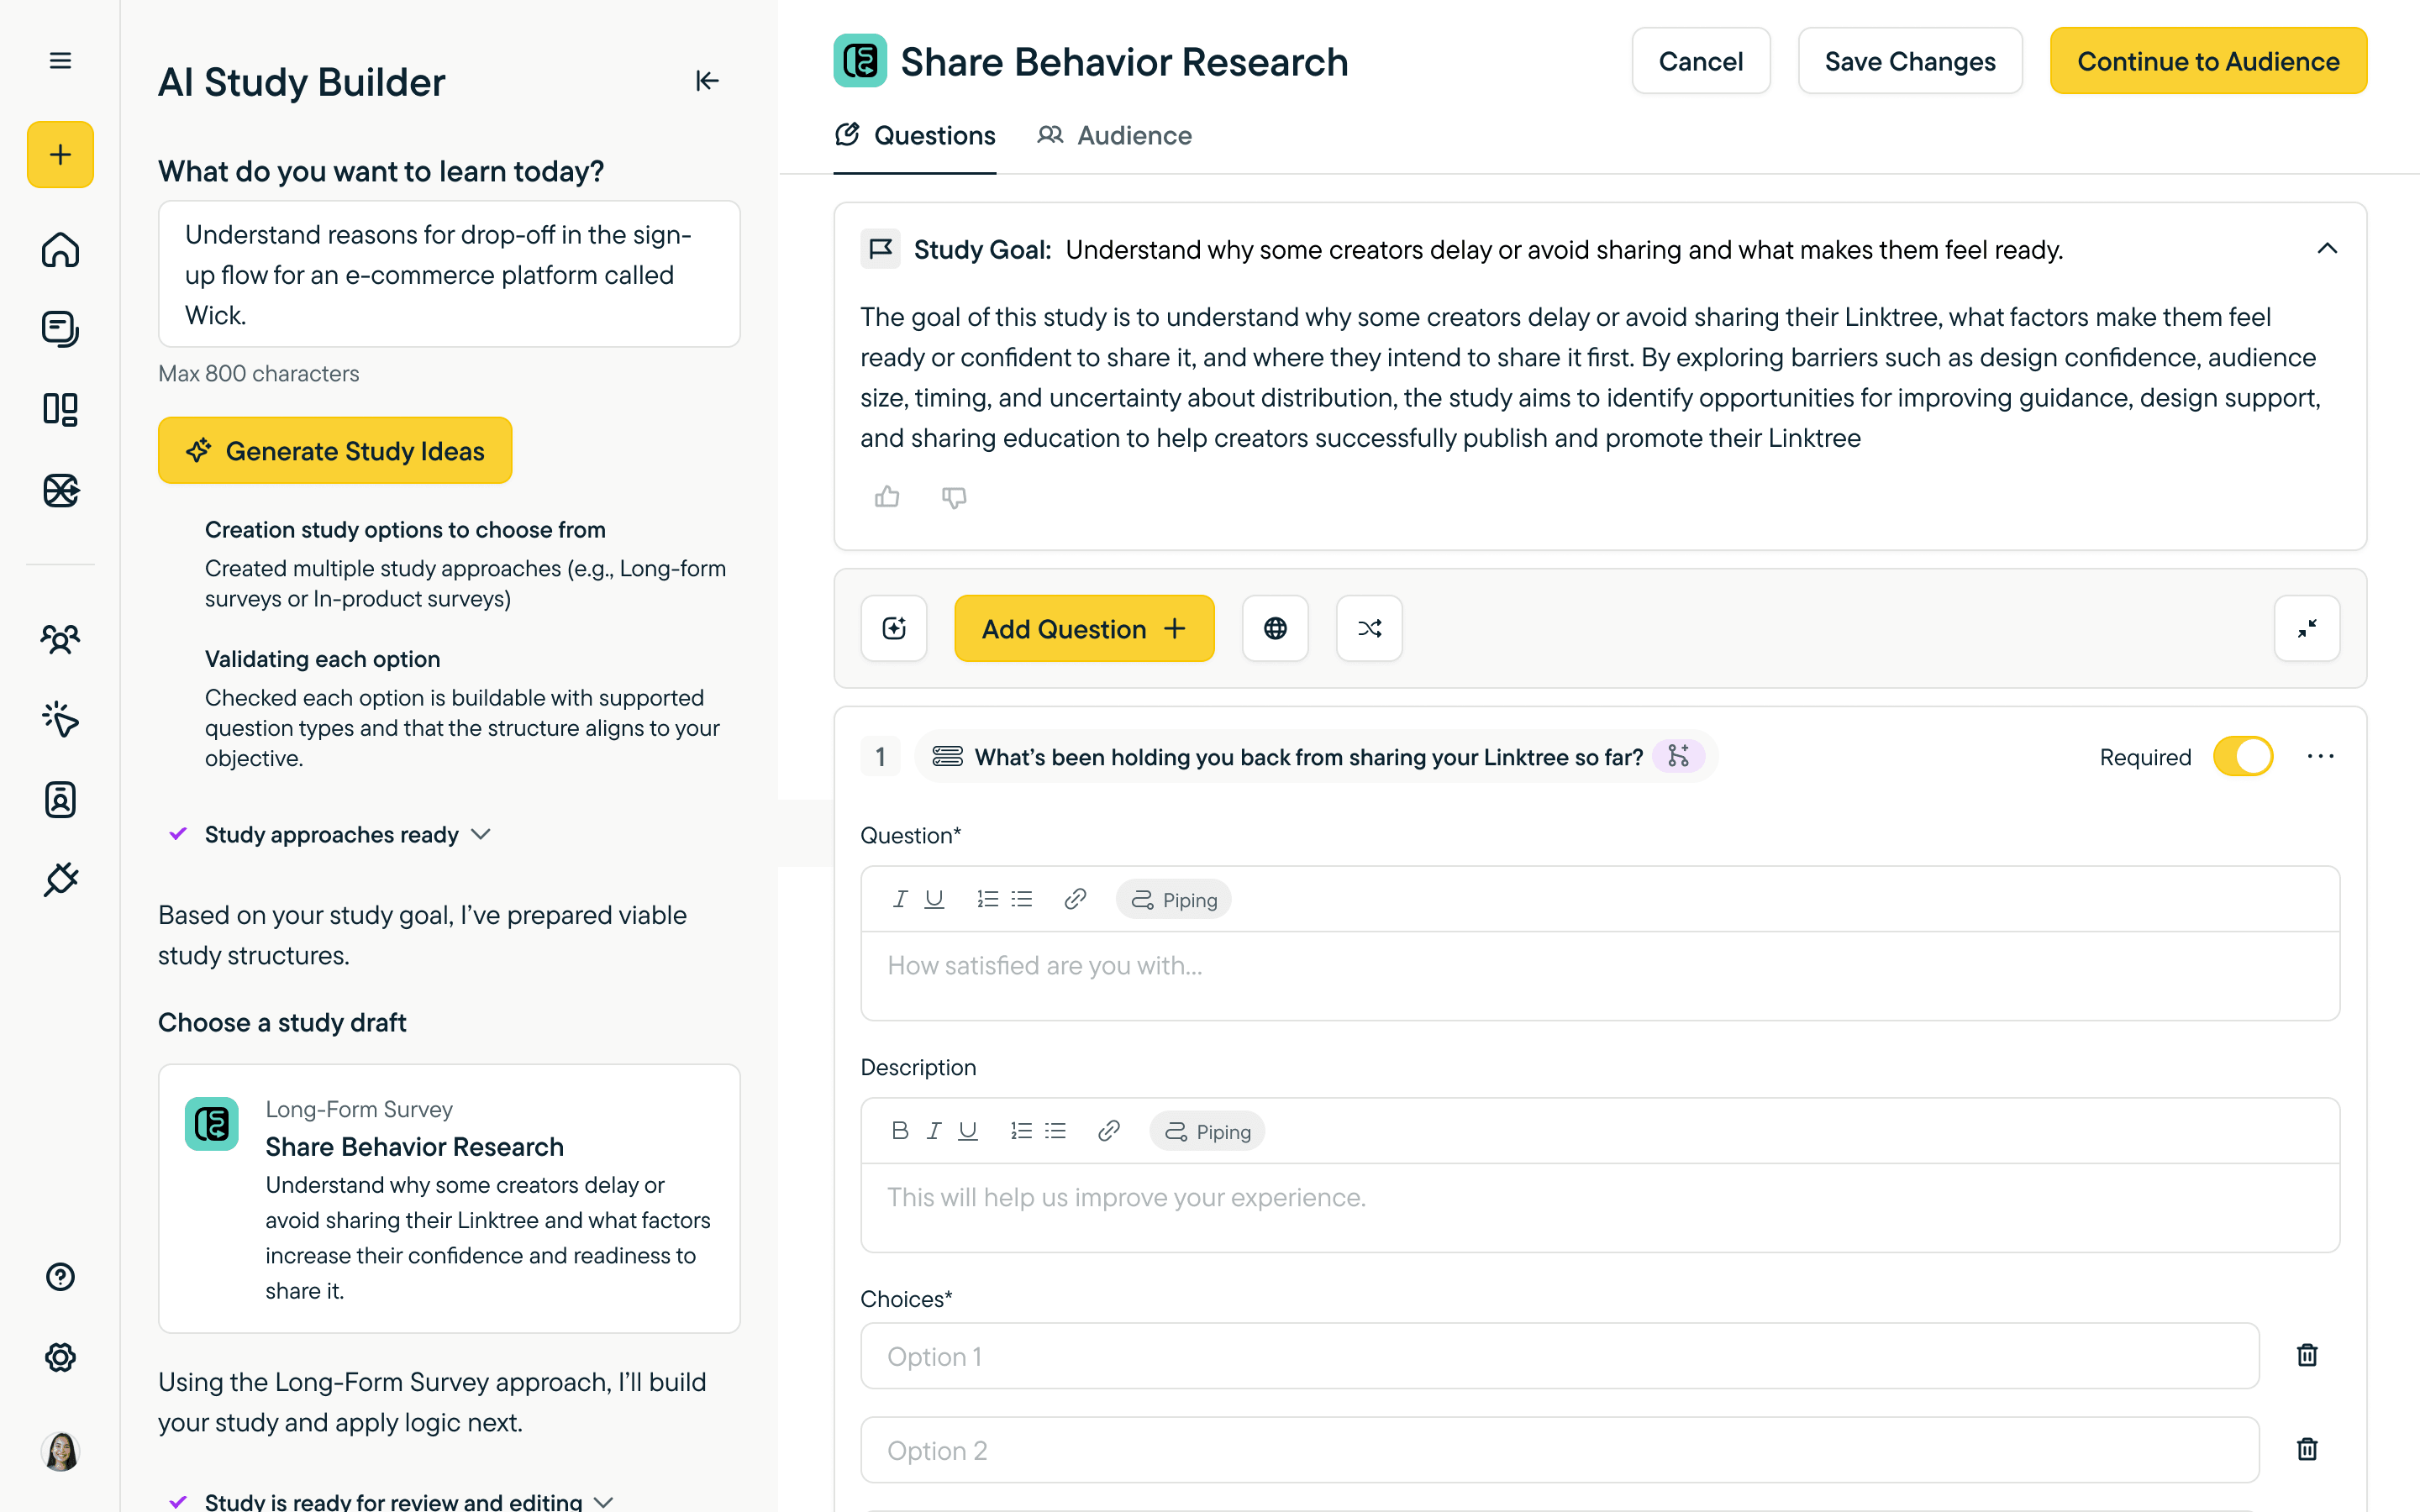This screenshot has width=2420, height=1512.
Task: Insert link in Question editor toolbar
Action: (1075, 899)
